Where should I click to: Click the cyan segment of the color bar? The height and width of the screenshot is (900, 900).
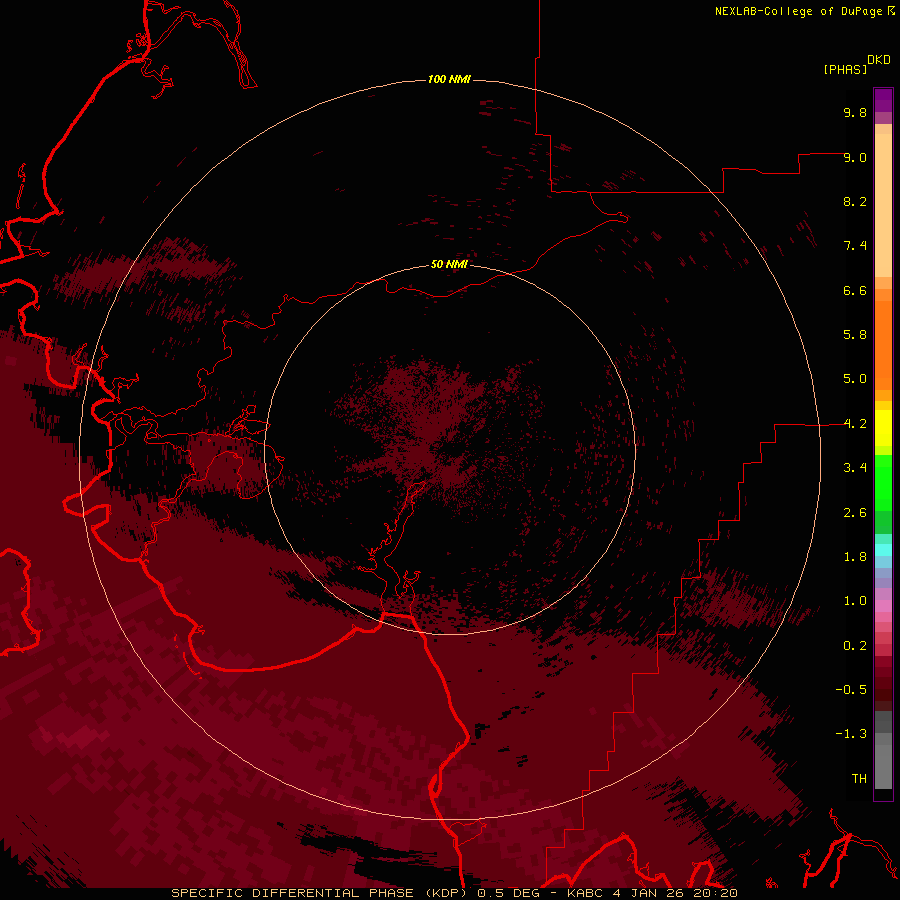tap(883, 550)
